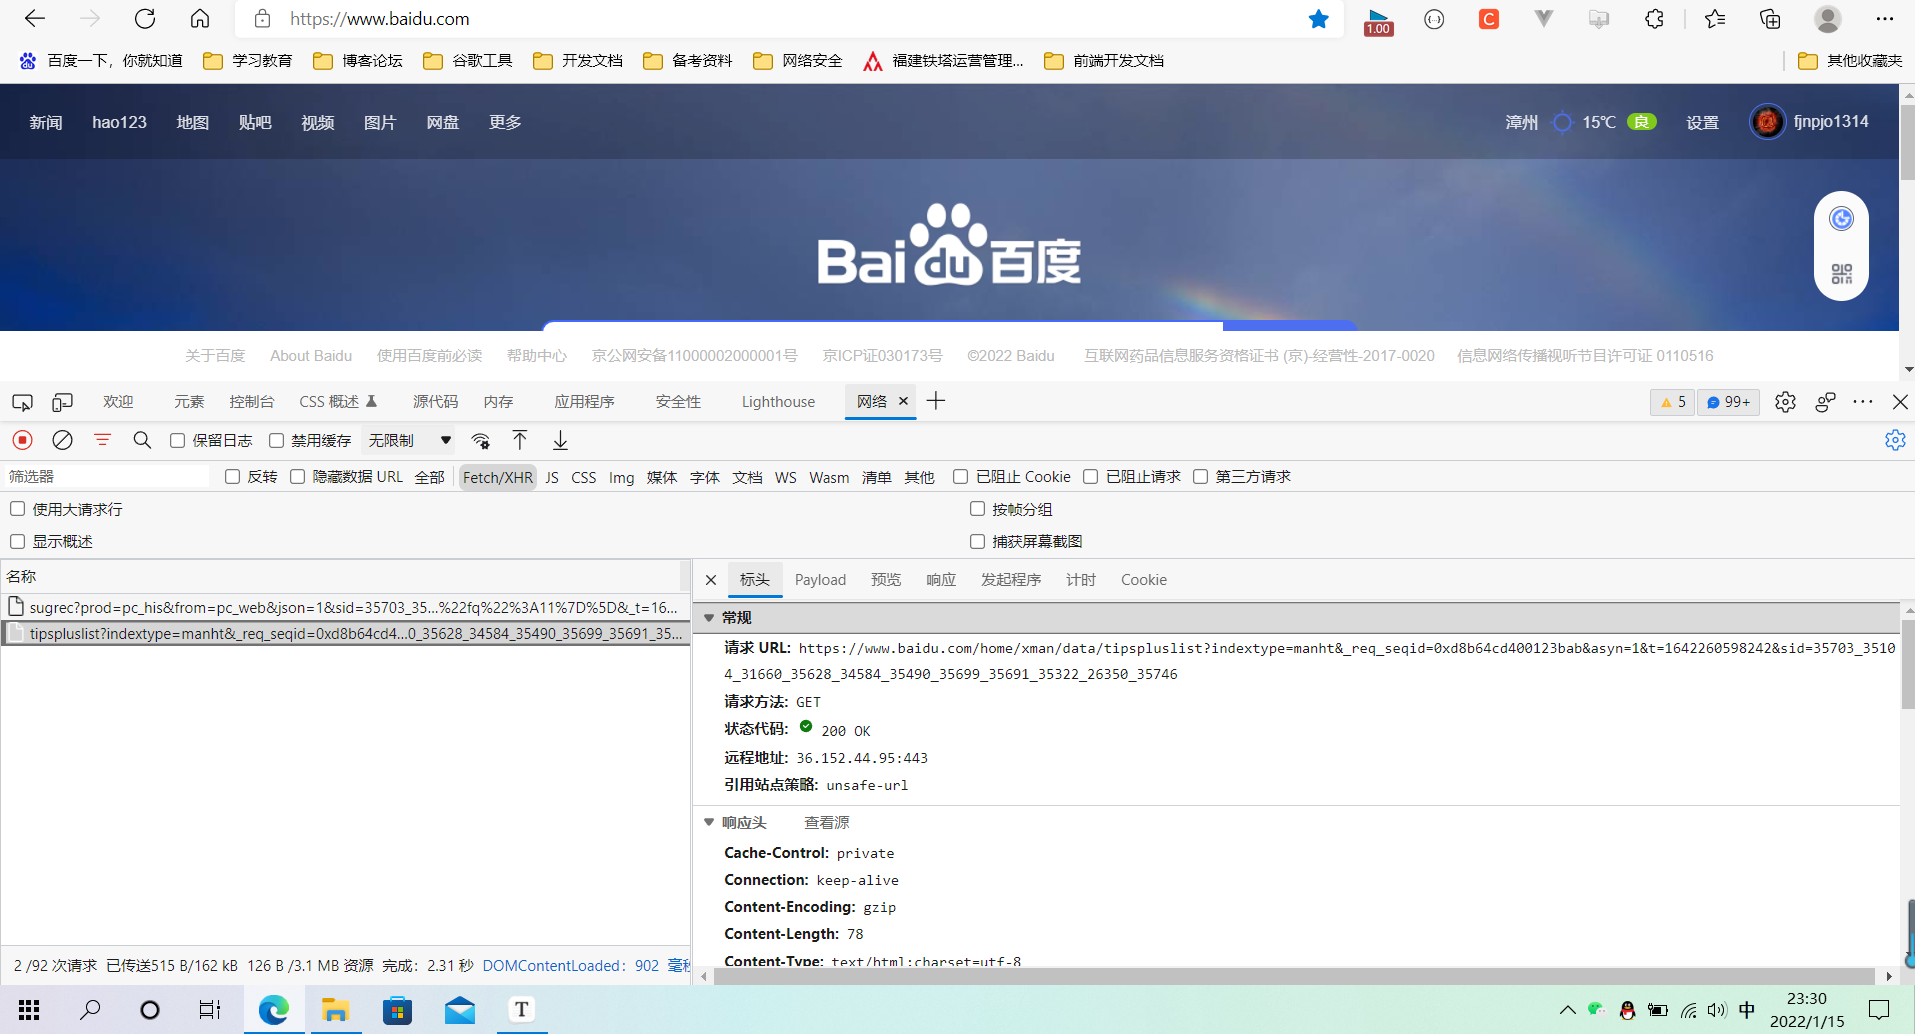Click the 筛选器 filter input field
This screenshot has height=1034, width=1915.
(x=106, y=476)
